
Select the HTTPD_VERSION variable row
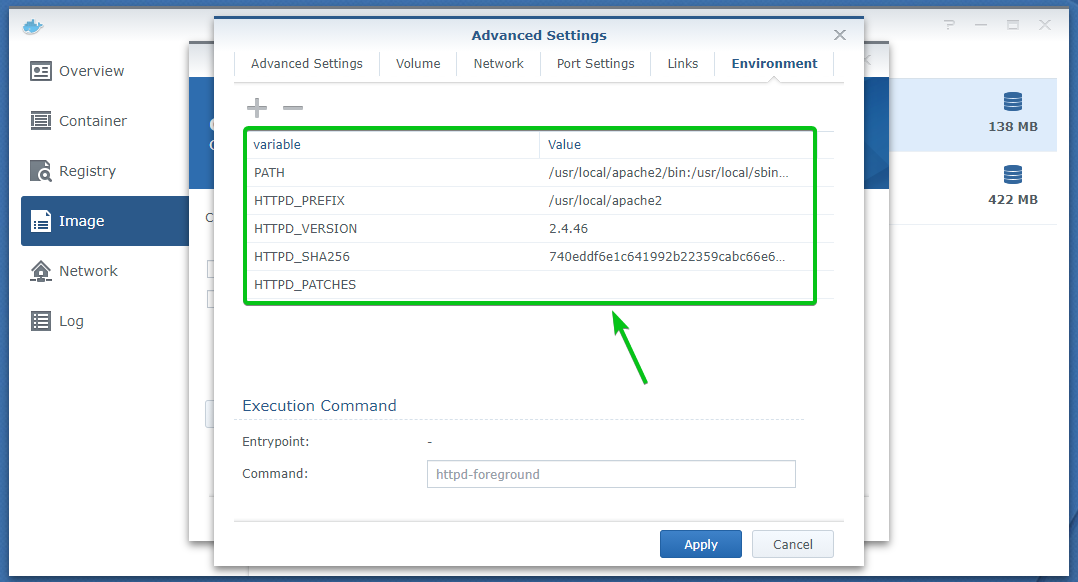click(x=306, y=229)
